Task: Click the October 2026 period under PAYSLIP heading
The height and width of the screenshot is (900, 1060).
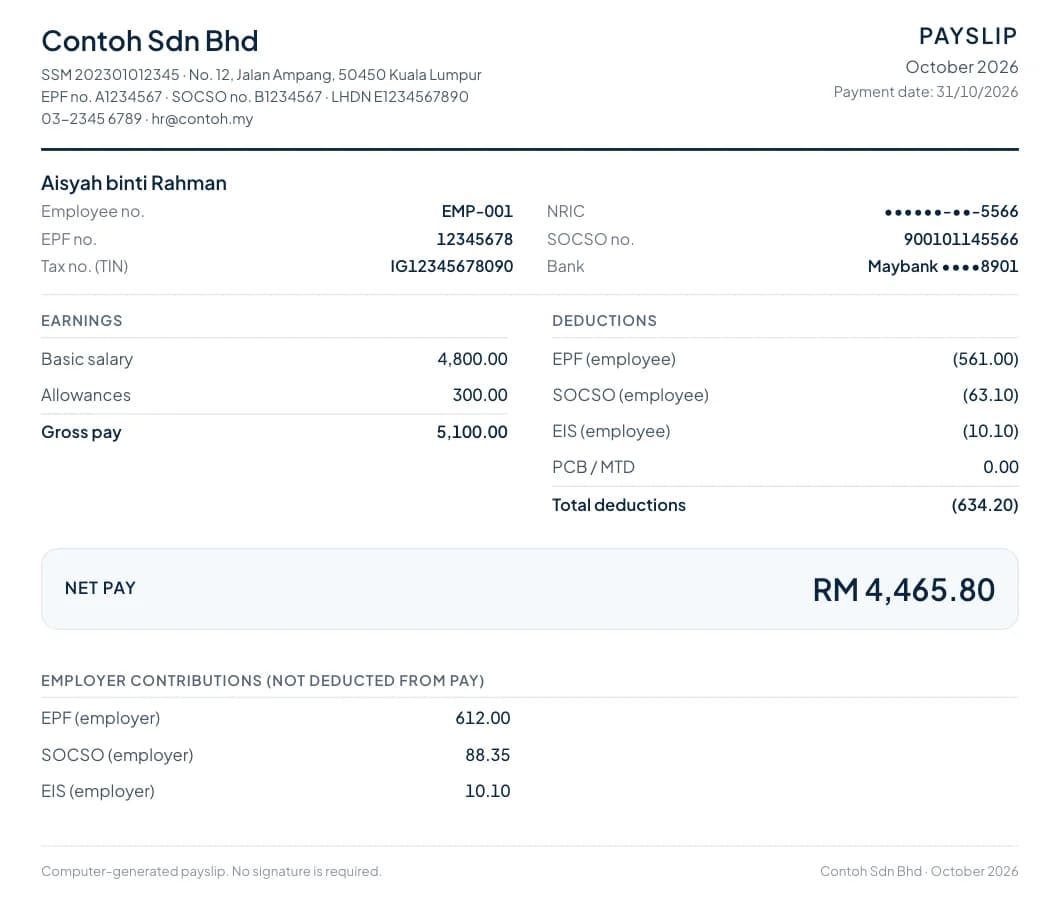Action: (x=961, y=67)
